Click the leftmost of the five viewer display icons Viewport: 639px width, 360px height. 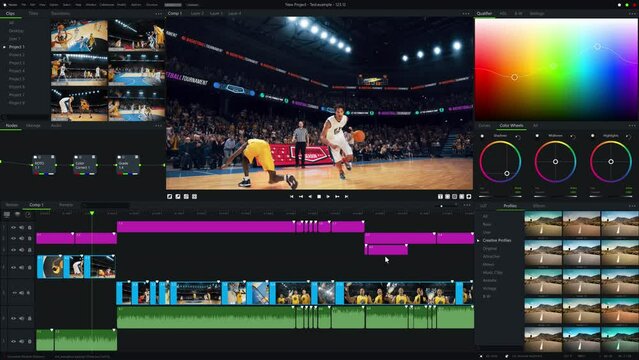(440, 197)
